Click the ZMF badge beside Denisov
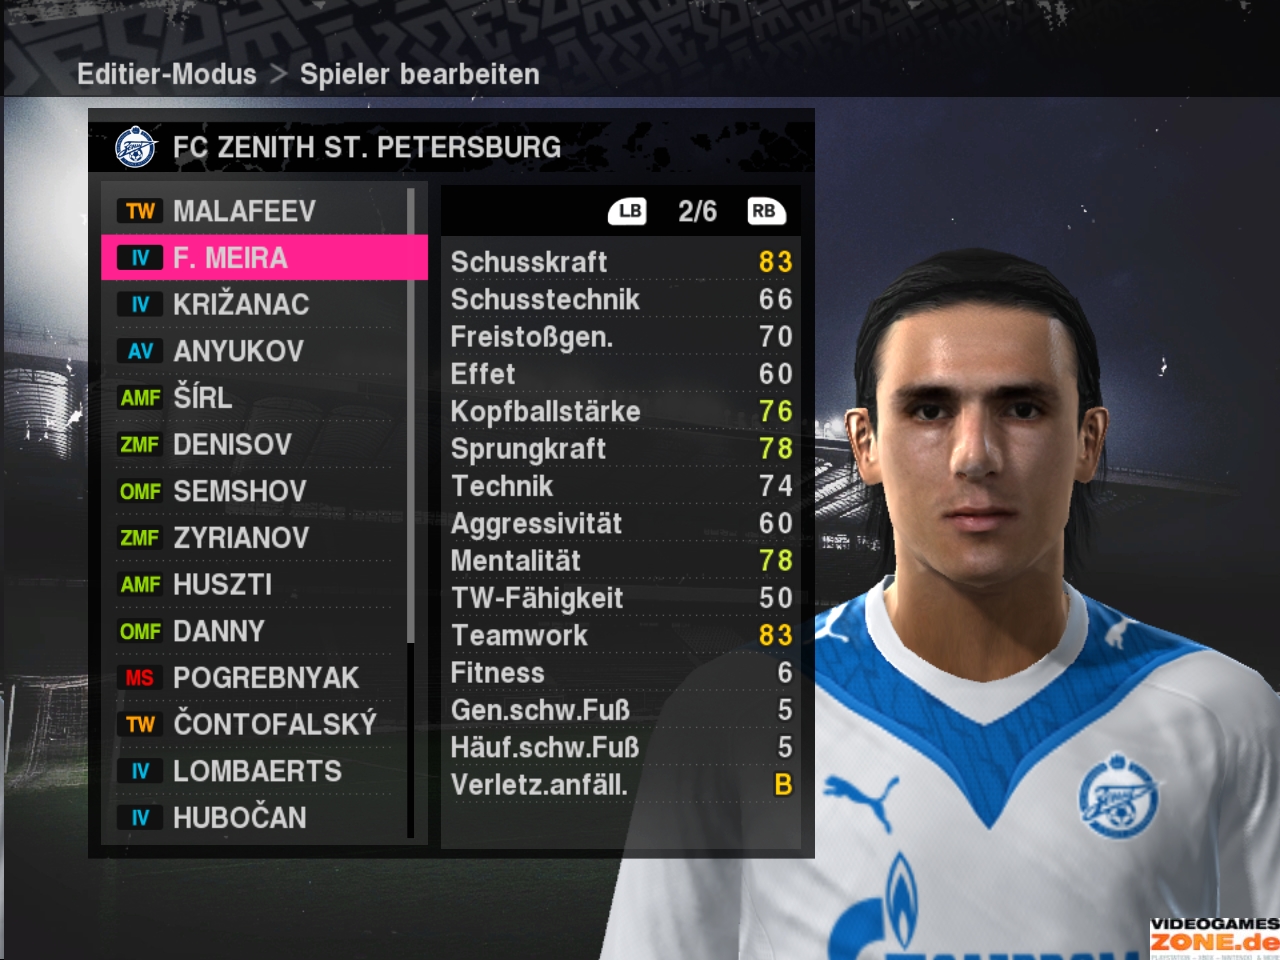 tap(140, 444)
